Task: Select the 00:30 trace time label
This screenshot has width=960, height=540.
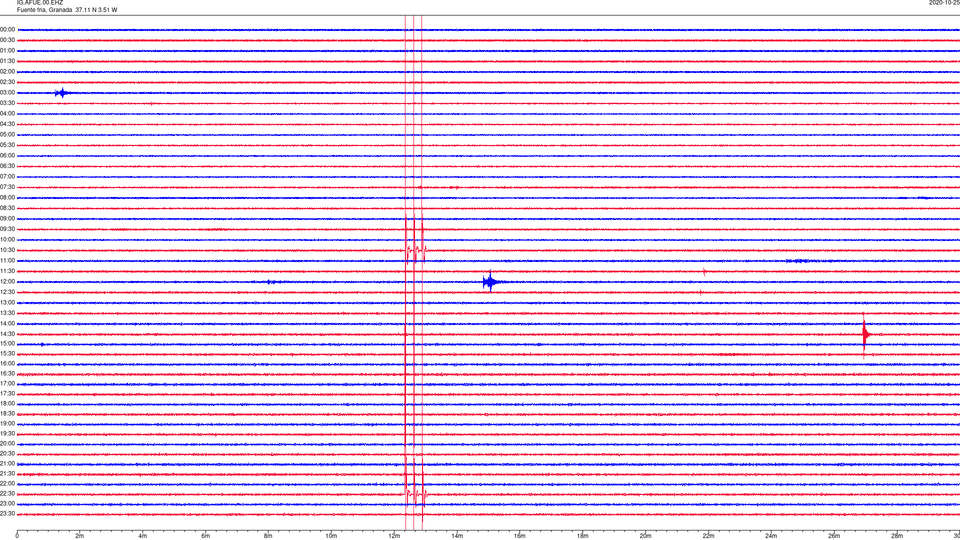Action: 8,40
